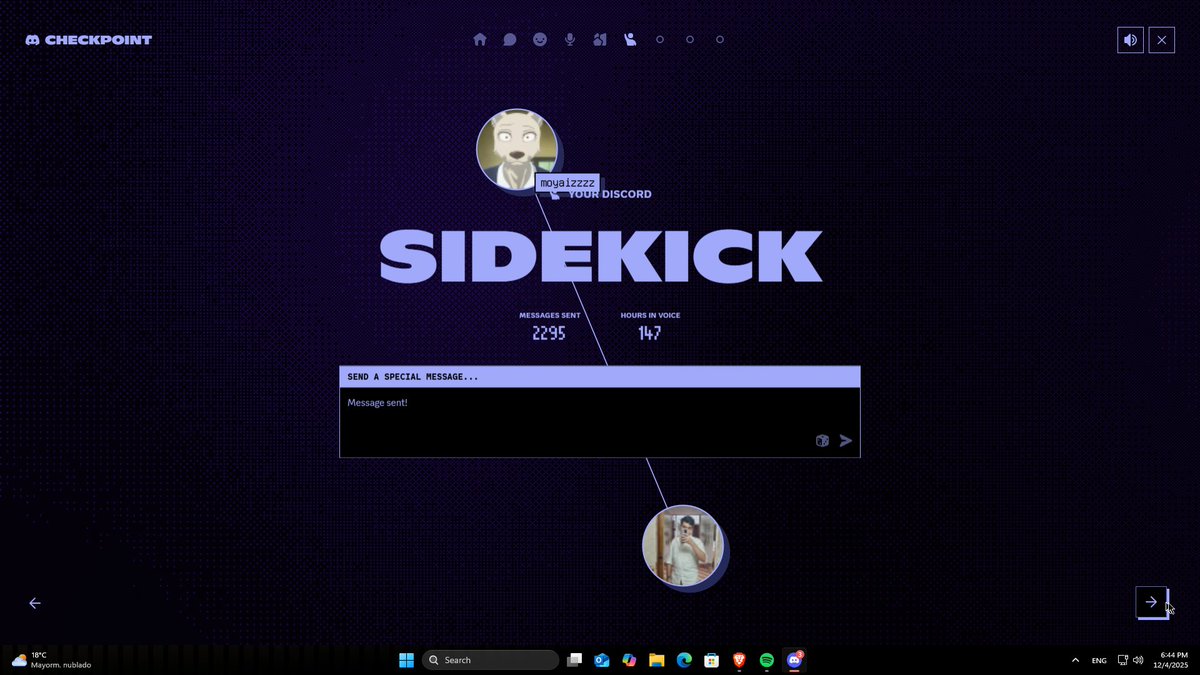Click the mirror selfie avatar at bottom
Viewport: 1200px width, 675px height.
click(683, 545)
